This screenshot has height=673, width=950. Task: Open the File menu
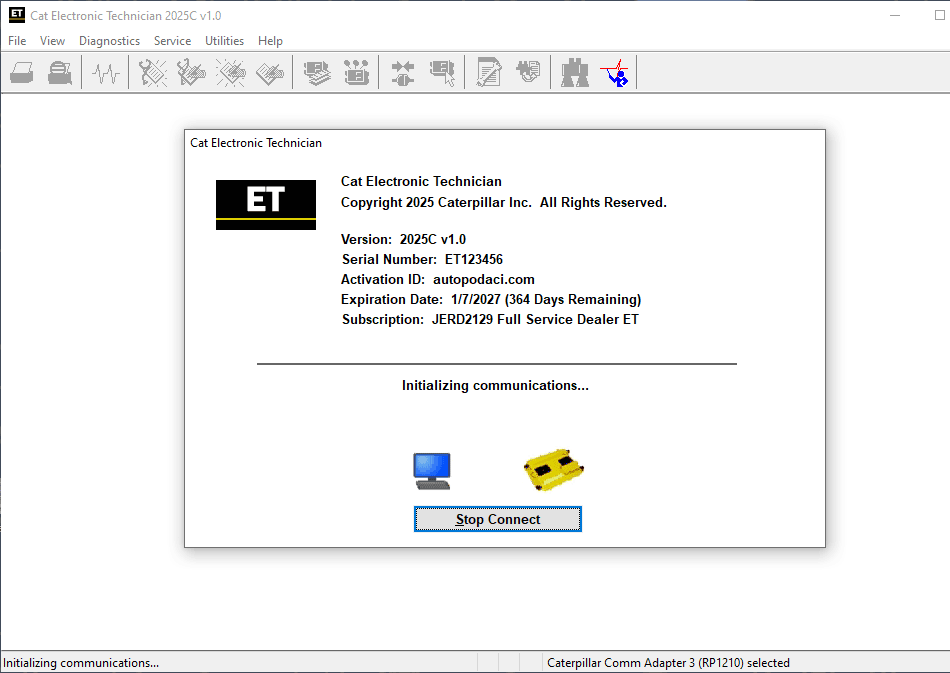pyautogui.click(x=17, y=41)
